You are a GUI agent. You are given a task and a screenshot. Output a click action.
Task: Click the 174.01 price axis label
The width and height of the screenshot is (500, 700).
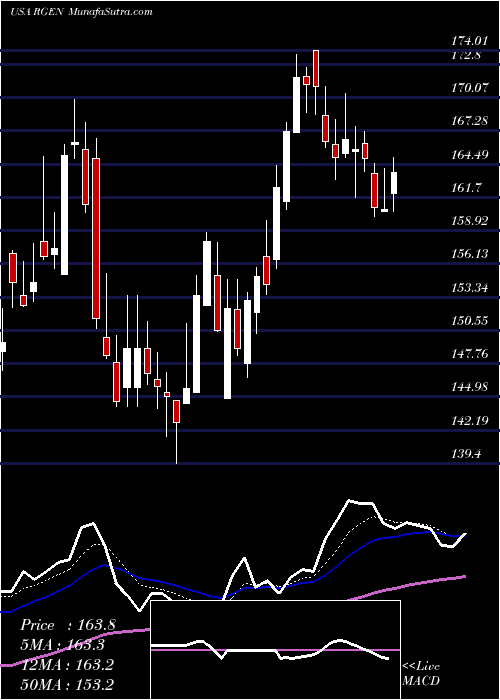468,42
